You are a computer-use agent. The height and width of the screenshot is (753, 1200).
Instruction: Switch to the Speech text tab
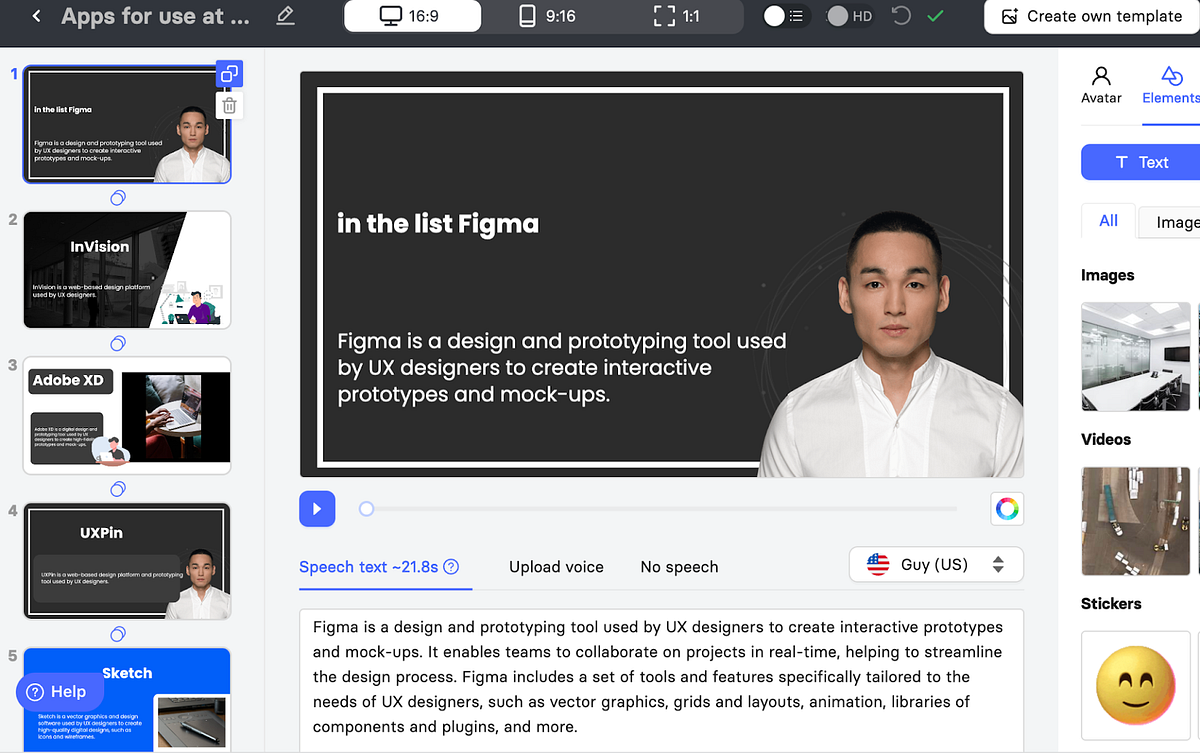coord(368,566)
